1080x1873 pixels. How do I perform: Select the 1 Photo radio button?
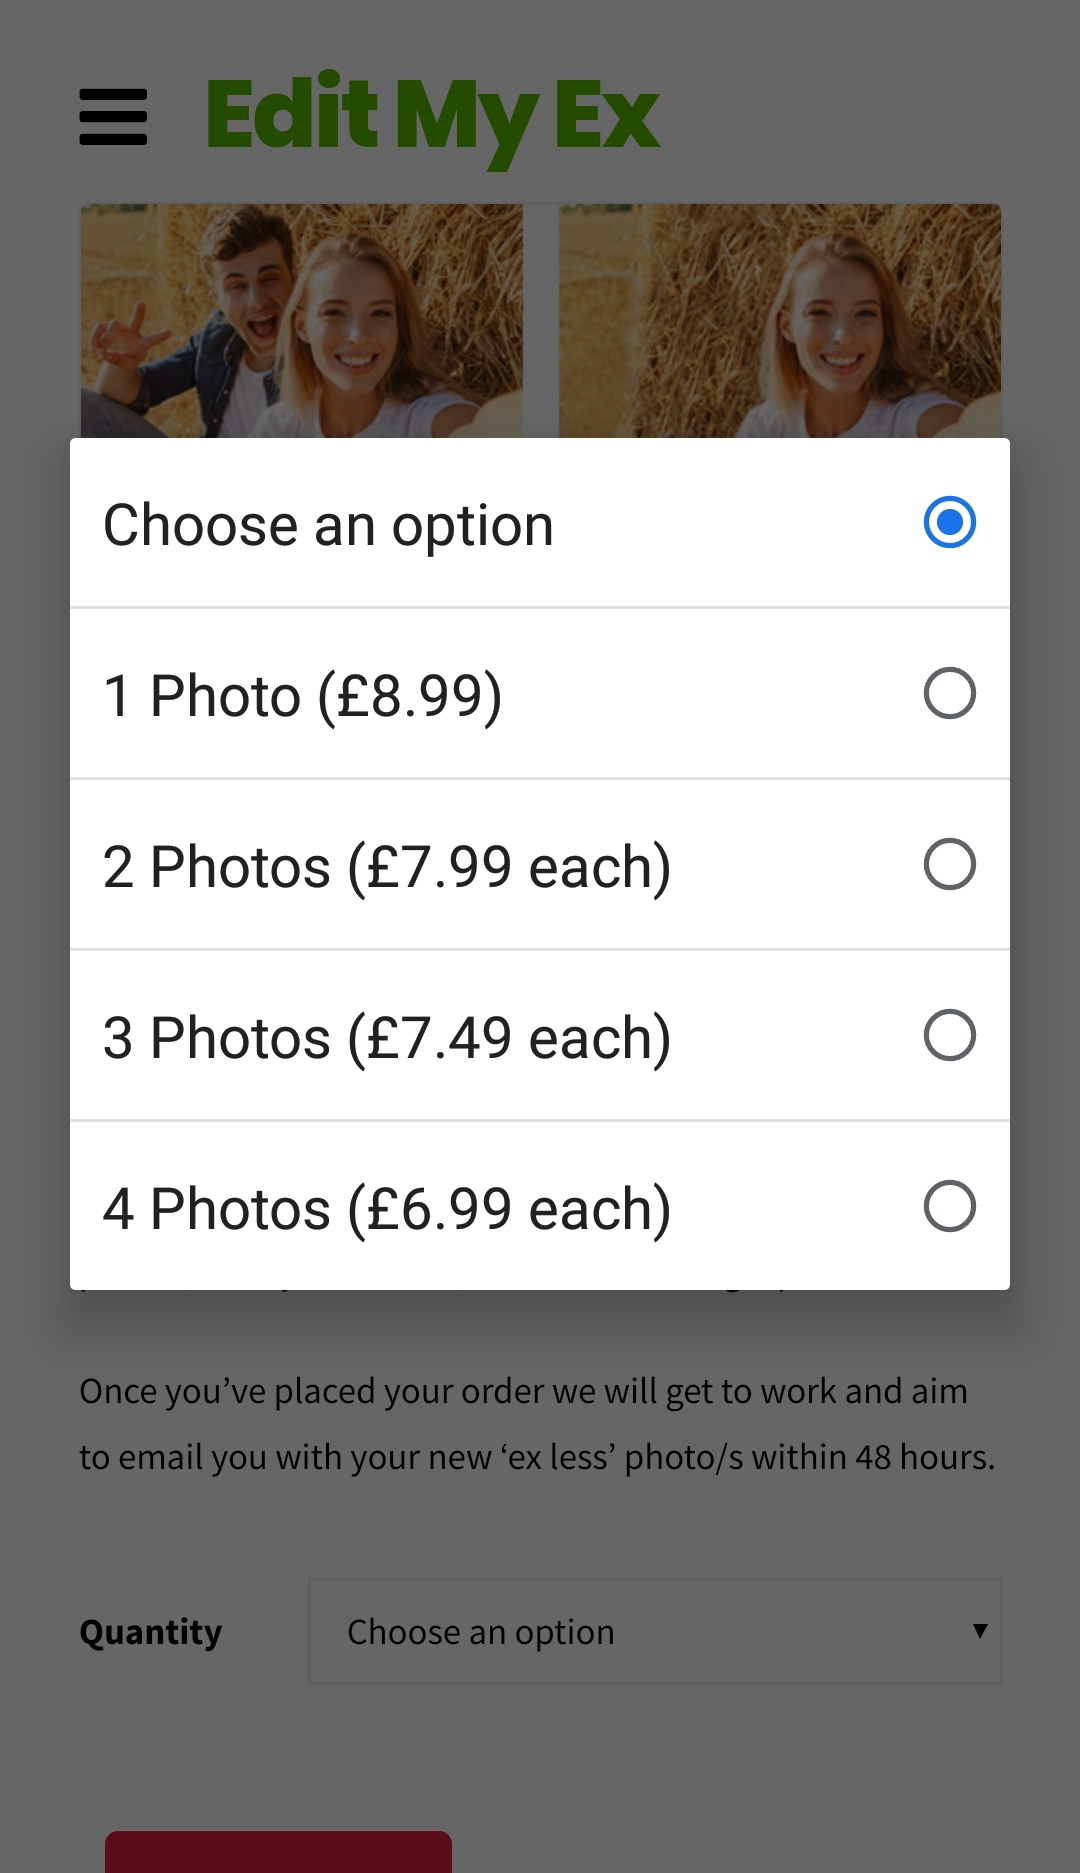949,693
